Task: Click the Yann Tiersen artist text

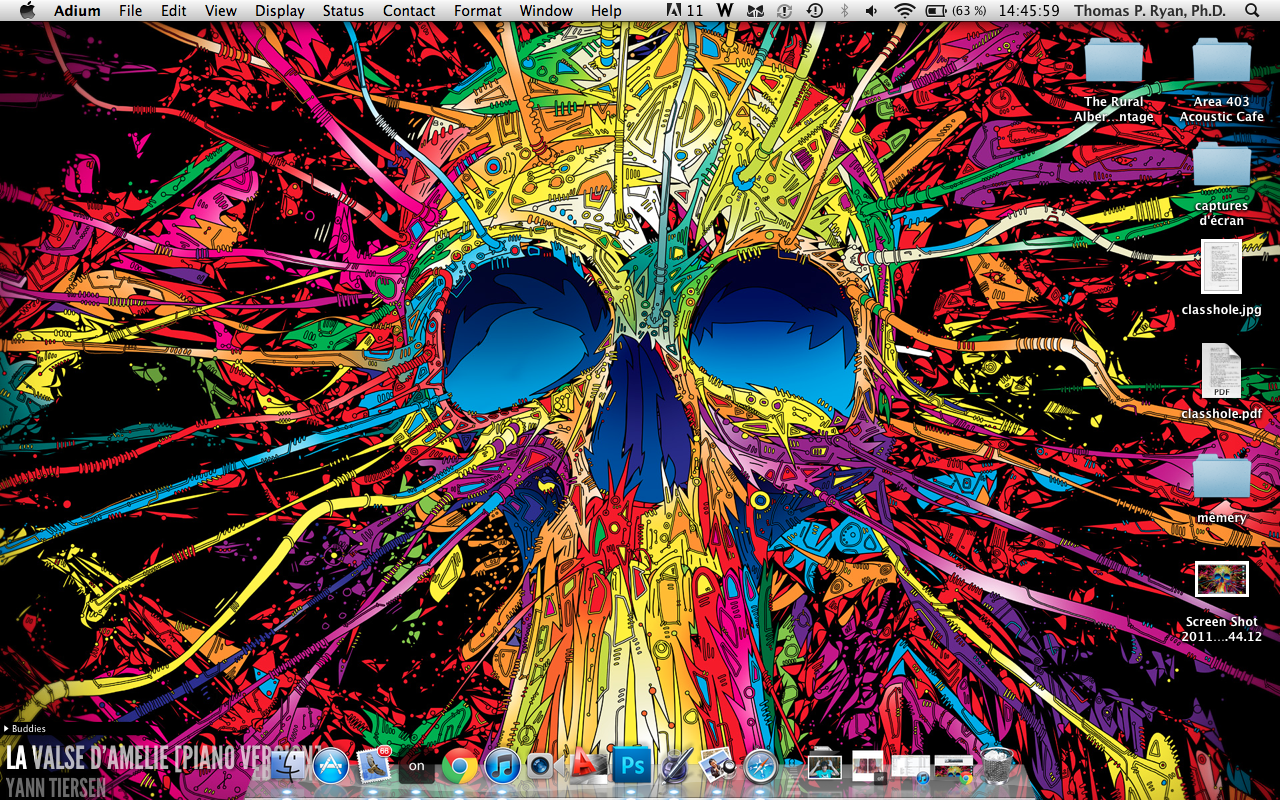Action: click(55, 788)
